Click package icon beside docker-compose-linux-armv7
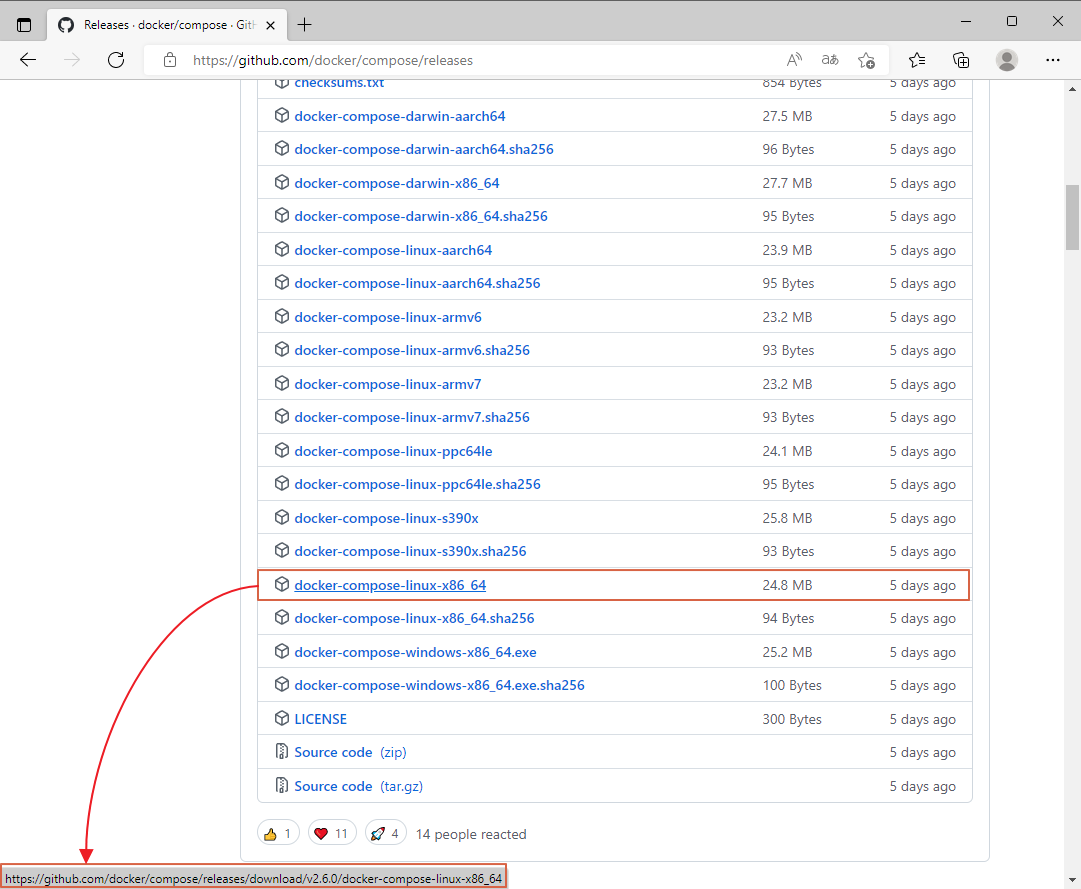The height and width of the screenshot is (889, 1081). (281, 383)
